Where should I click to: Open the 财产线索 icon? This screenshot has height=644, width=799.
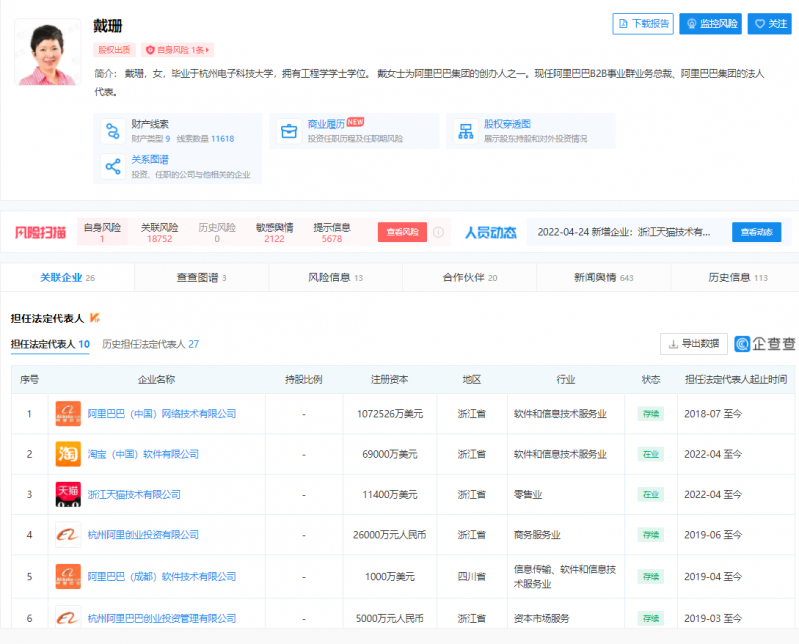click(x=113, y=131)
